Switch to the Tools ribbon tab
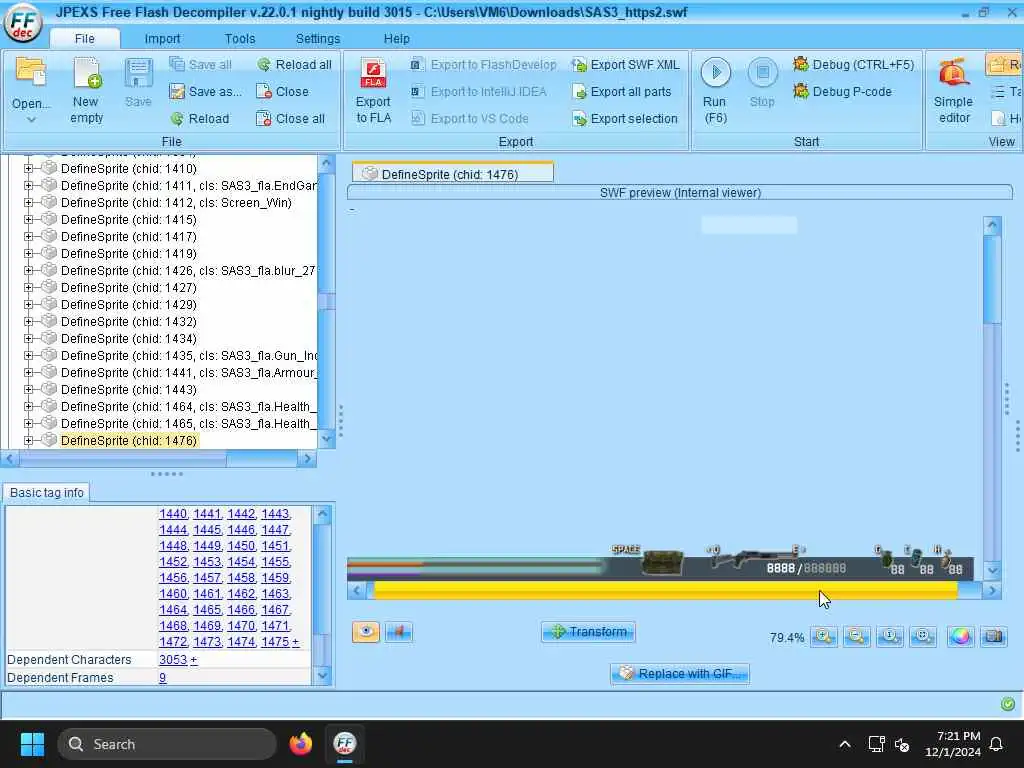This screenshot has width=1024, height=768. tap(240, 39)
